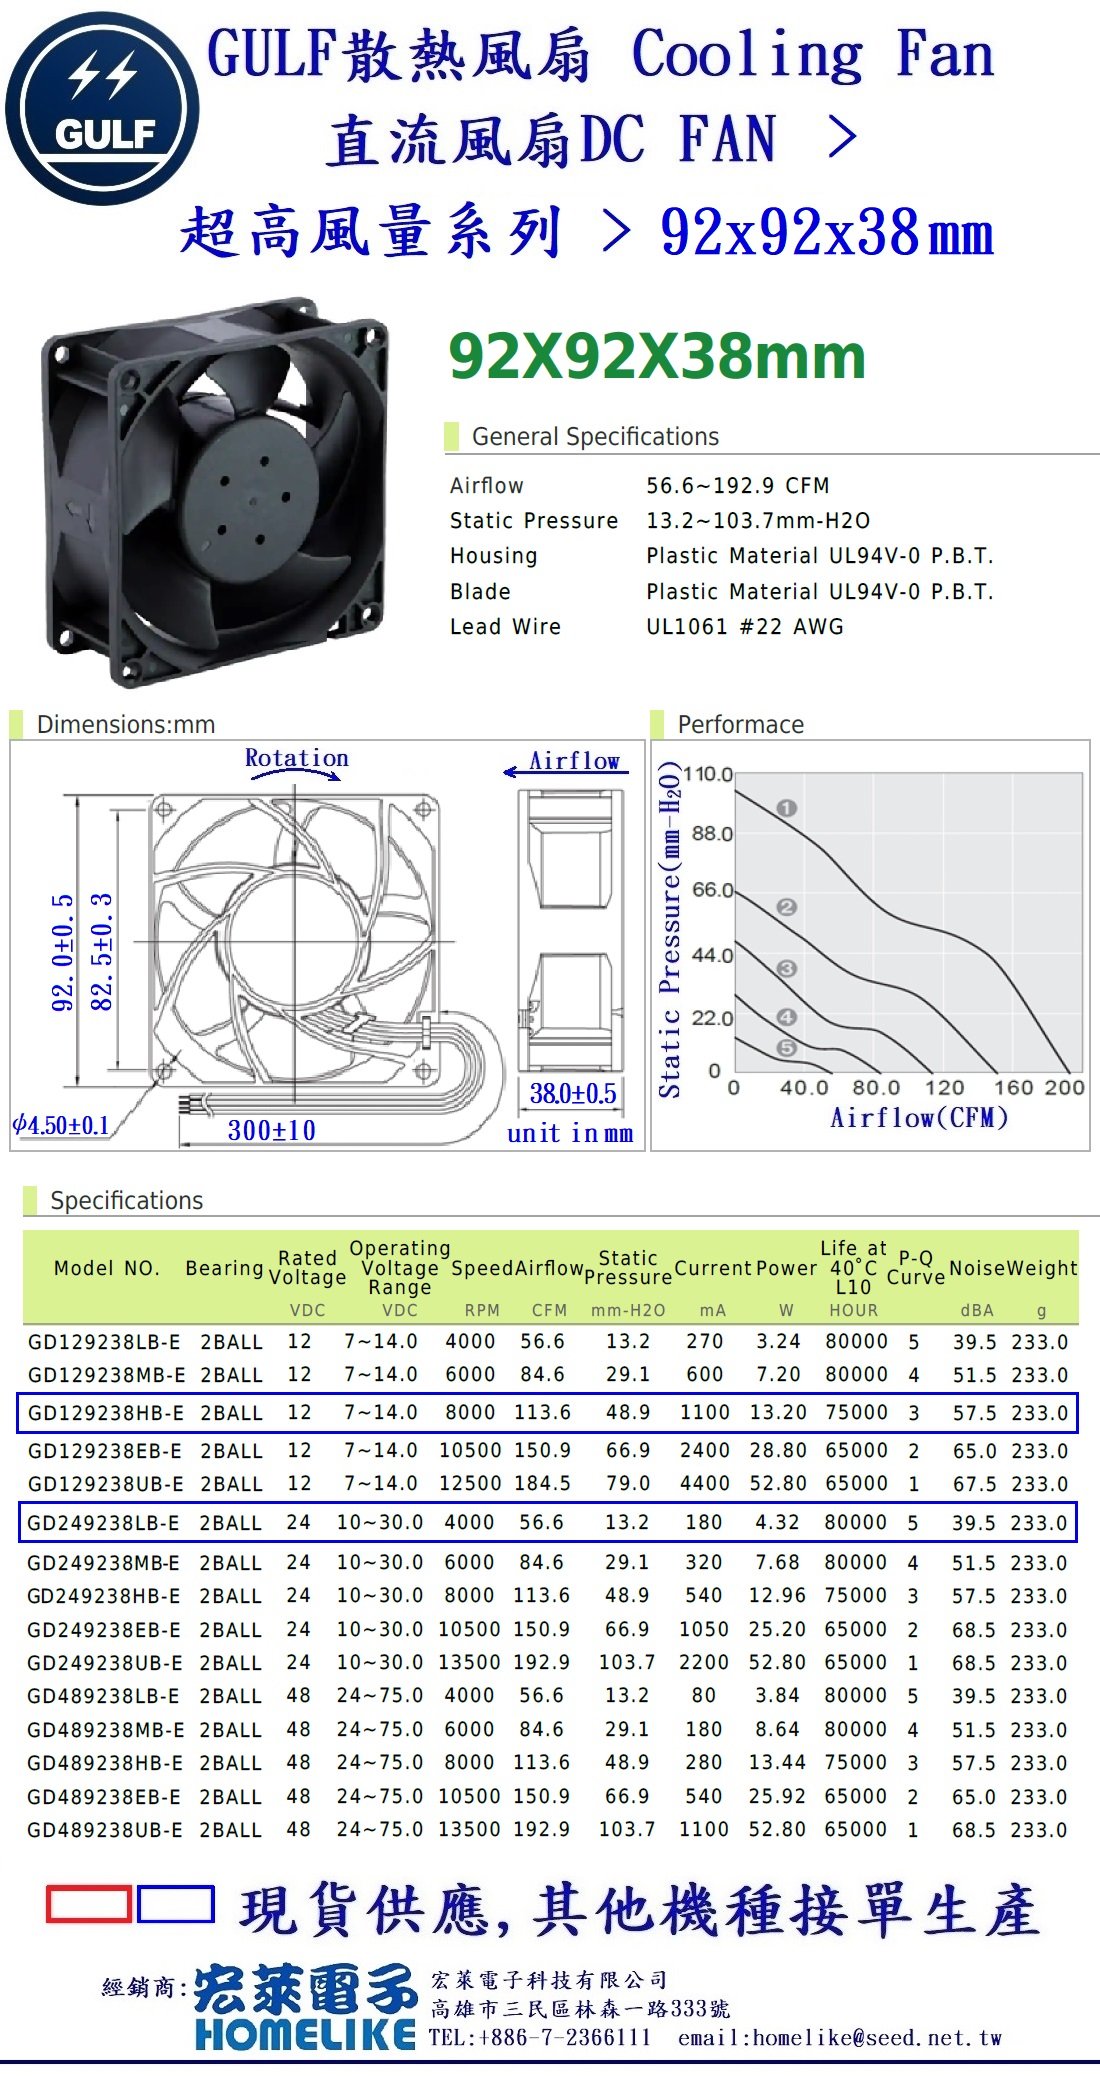Click the 92.0±0.5 dimension label
This screenshot has height=2100, width=1100.
(62, 953)
